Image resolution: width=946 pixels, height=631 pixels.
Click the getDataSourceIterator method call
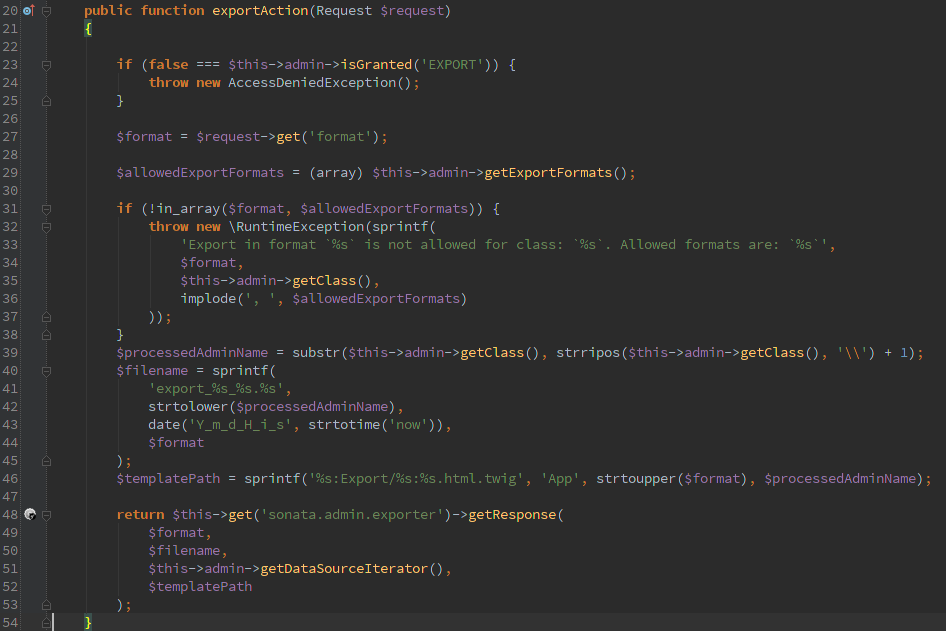coord(344,568)
